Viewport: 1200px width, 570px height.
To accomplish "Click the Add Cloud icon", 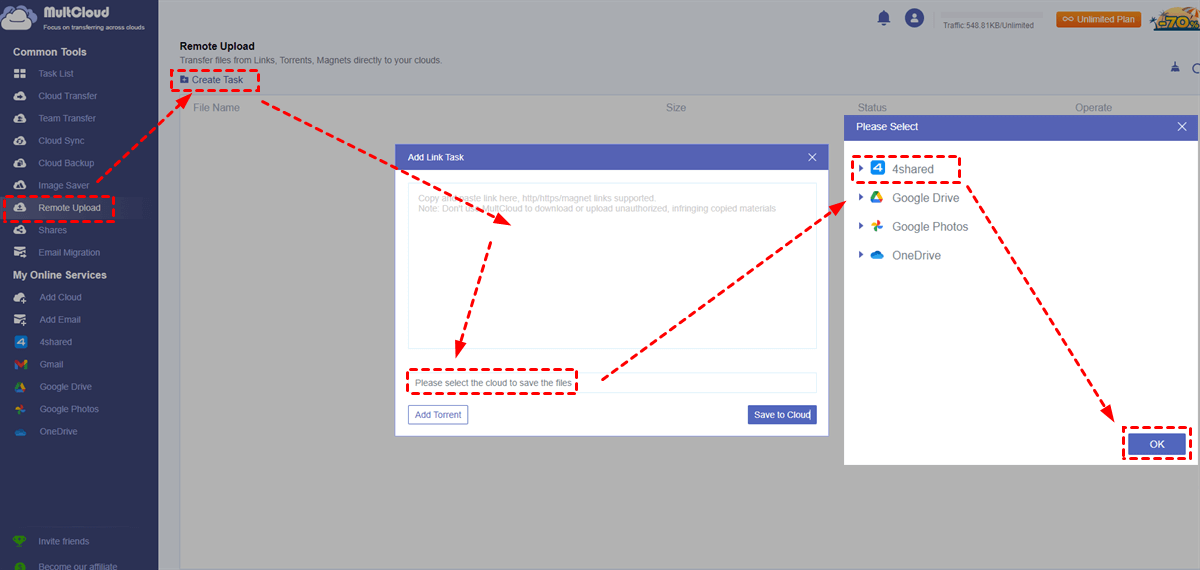I will [x=19, y=297].
